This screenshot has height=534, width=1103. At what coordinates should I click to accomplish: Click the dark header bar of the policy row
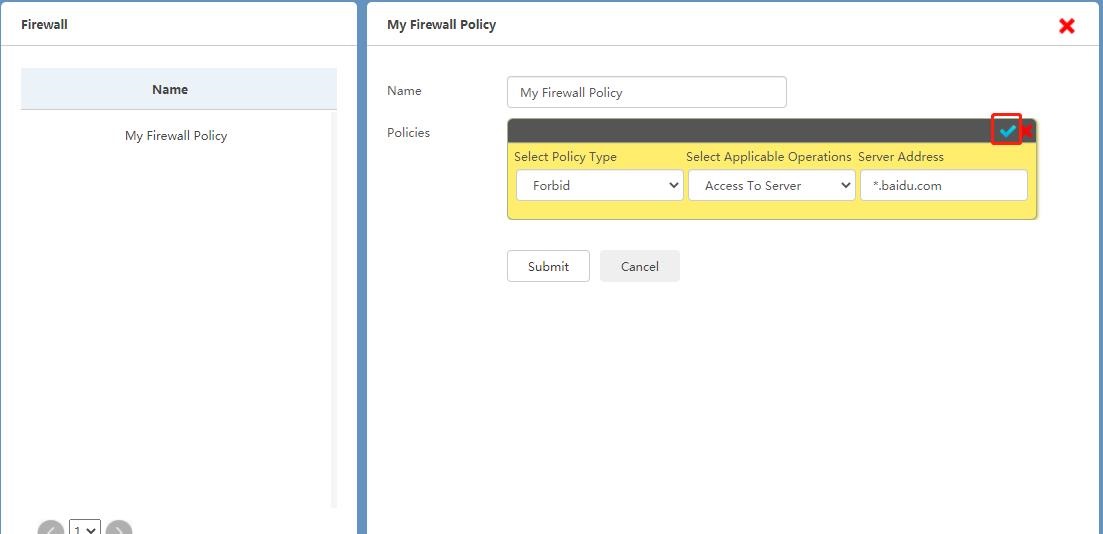(740, 131)
